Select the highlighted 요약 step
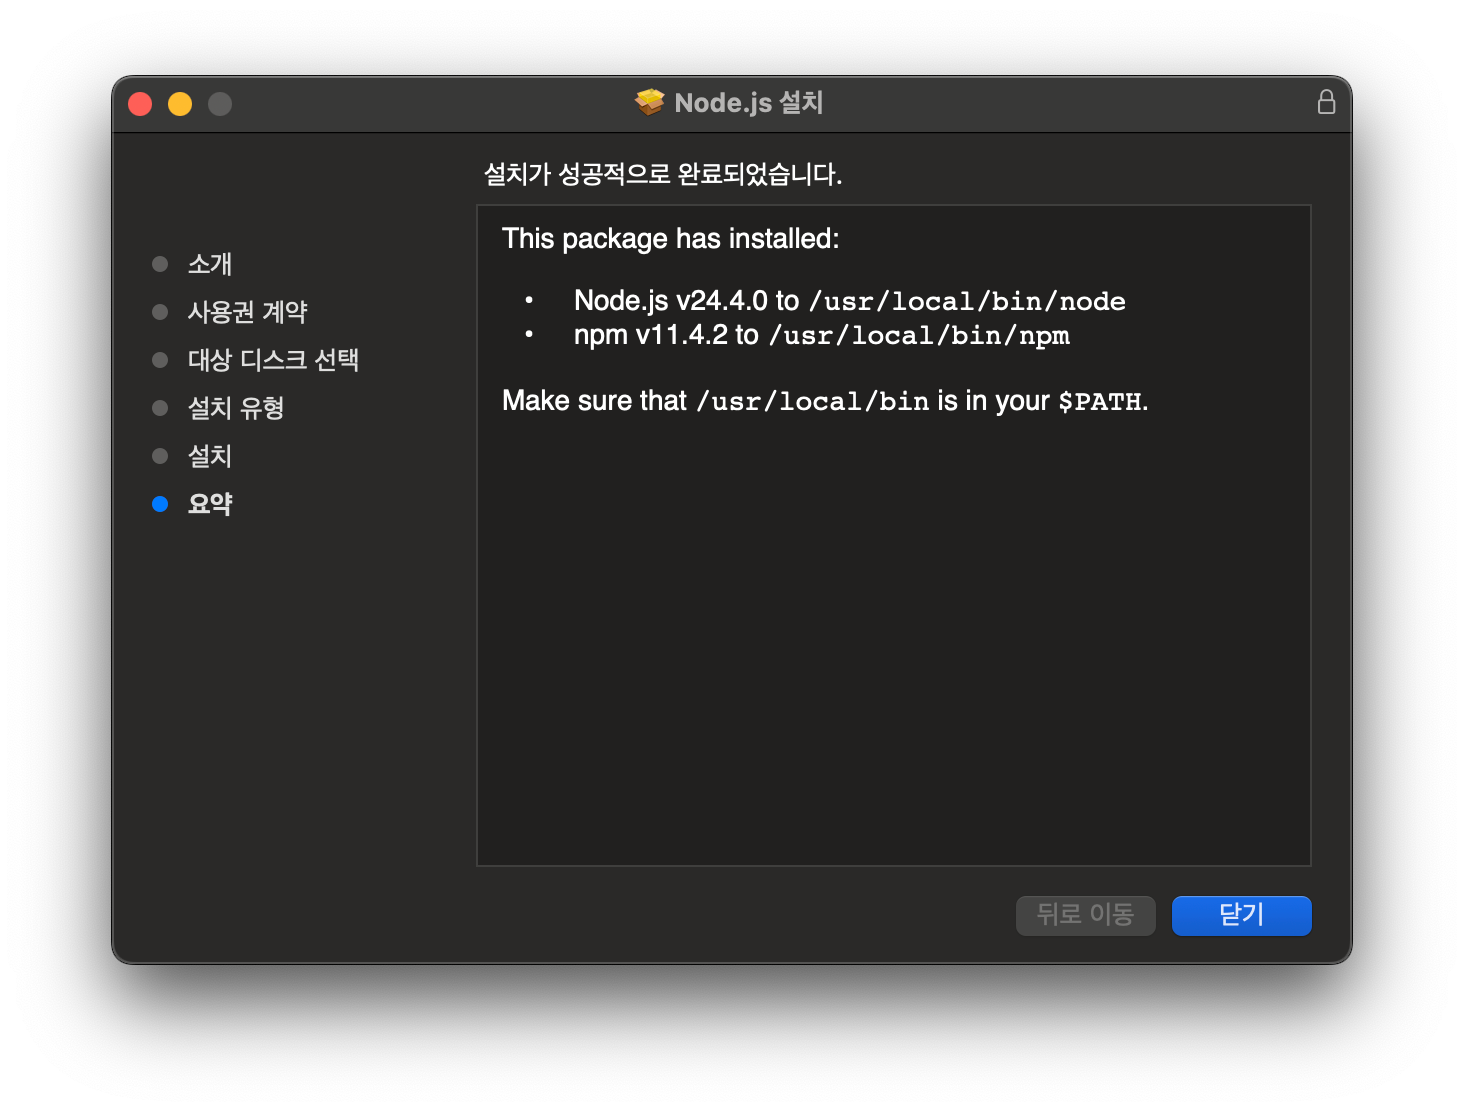The image size is (1464, 1112). coord(210,504)
